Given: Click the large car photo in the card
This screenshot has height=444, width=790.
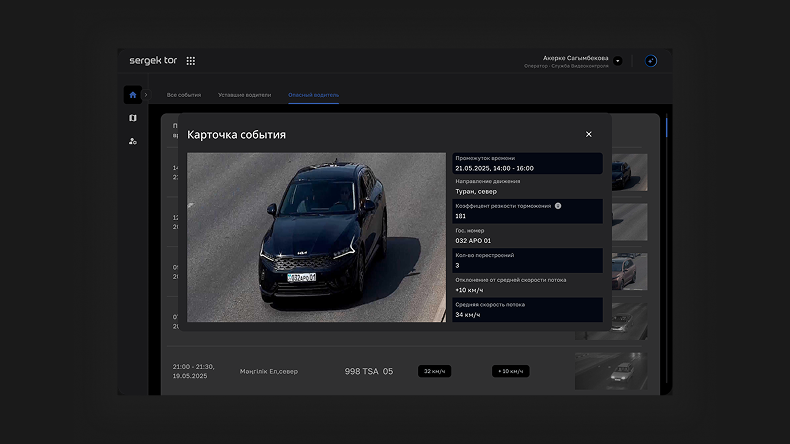Looking at the screenshot, I should (x=316, y=237).
